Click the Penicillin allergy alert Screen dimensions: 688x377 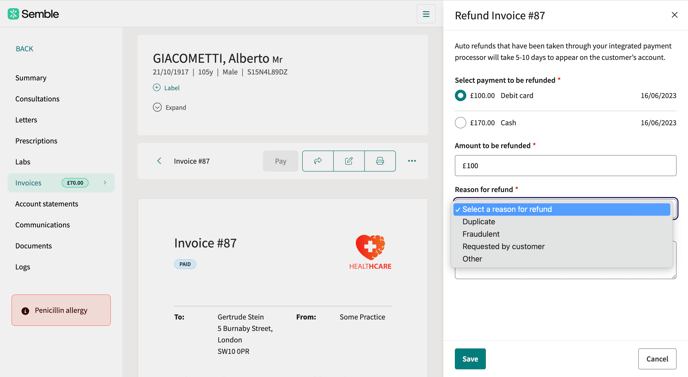(x=61, y=310)
